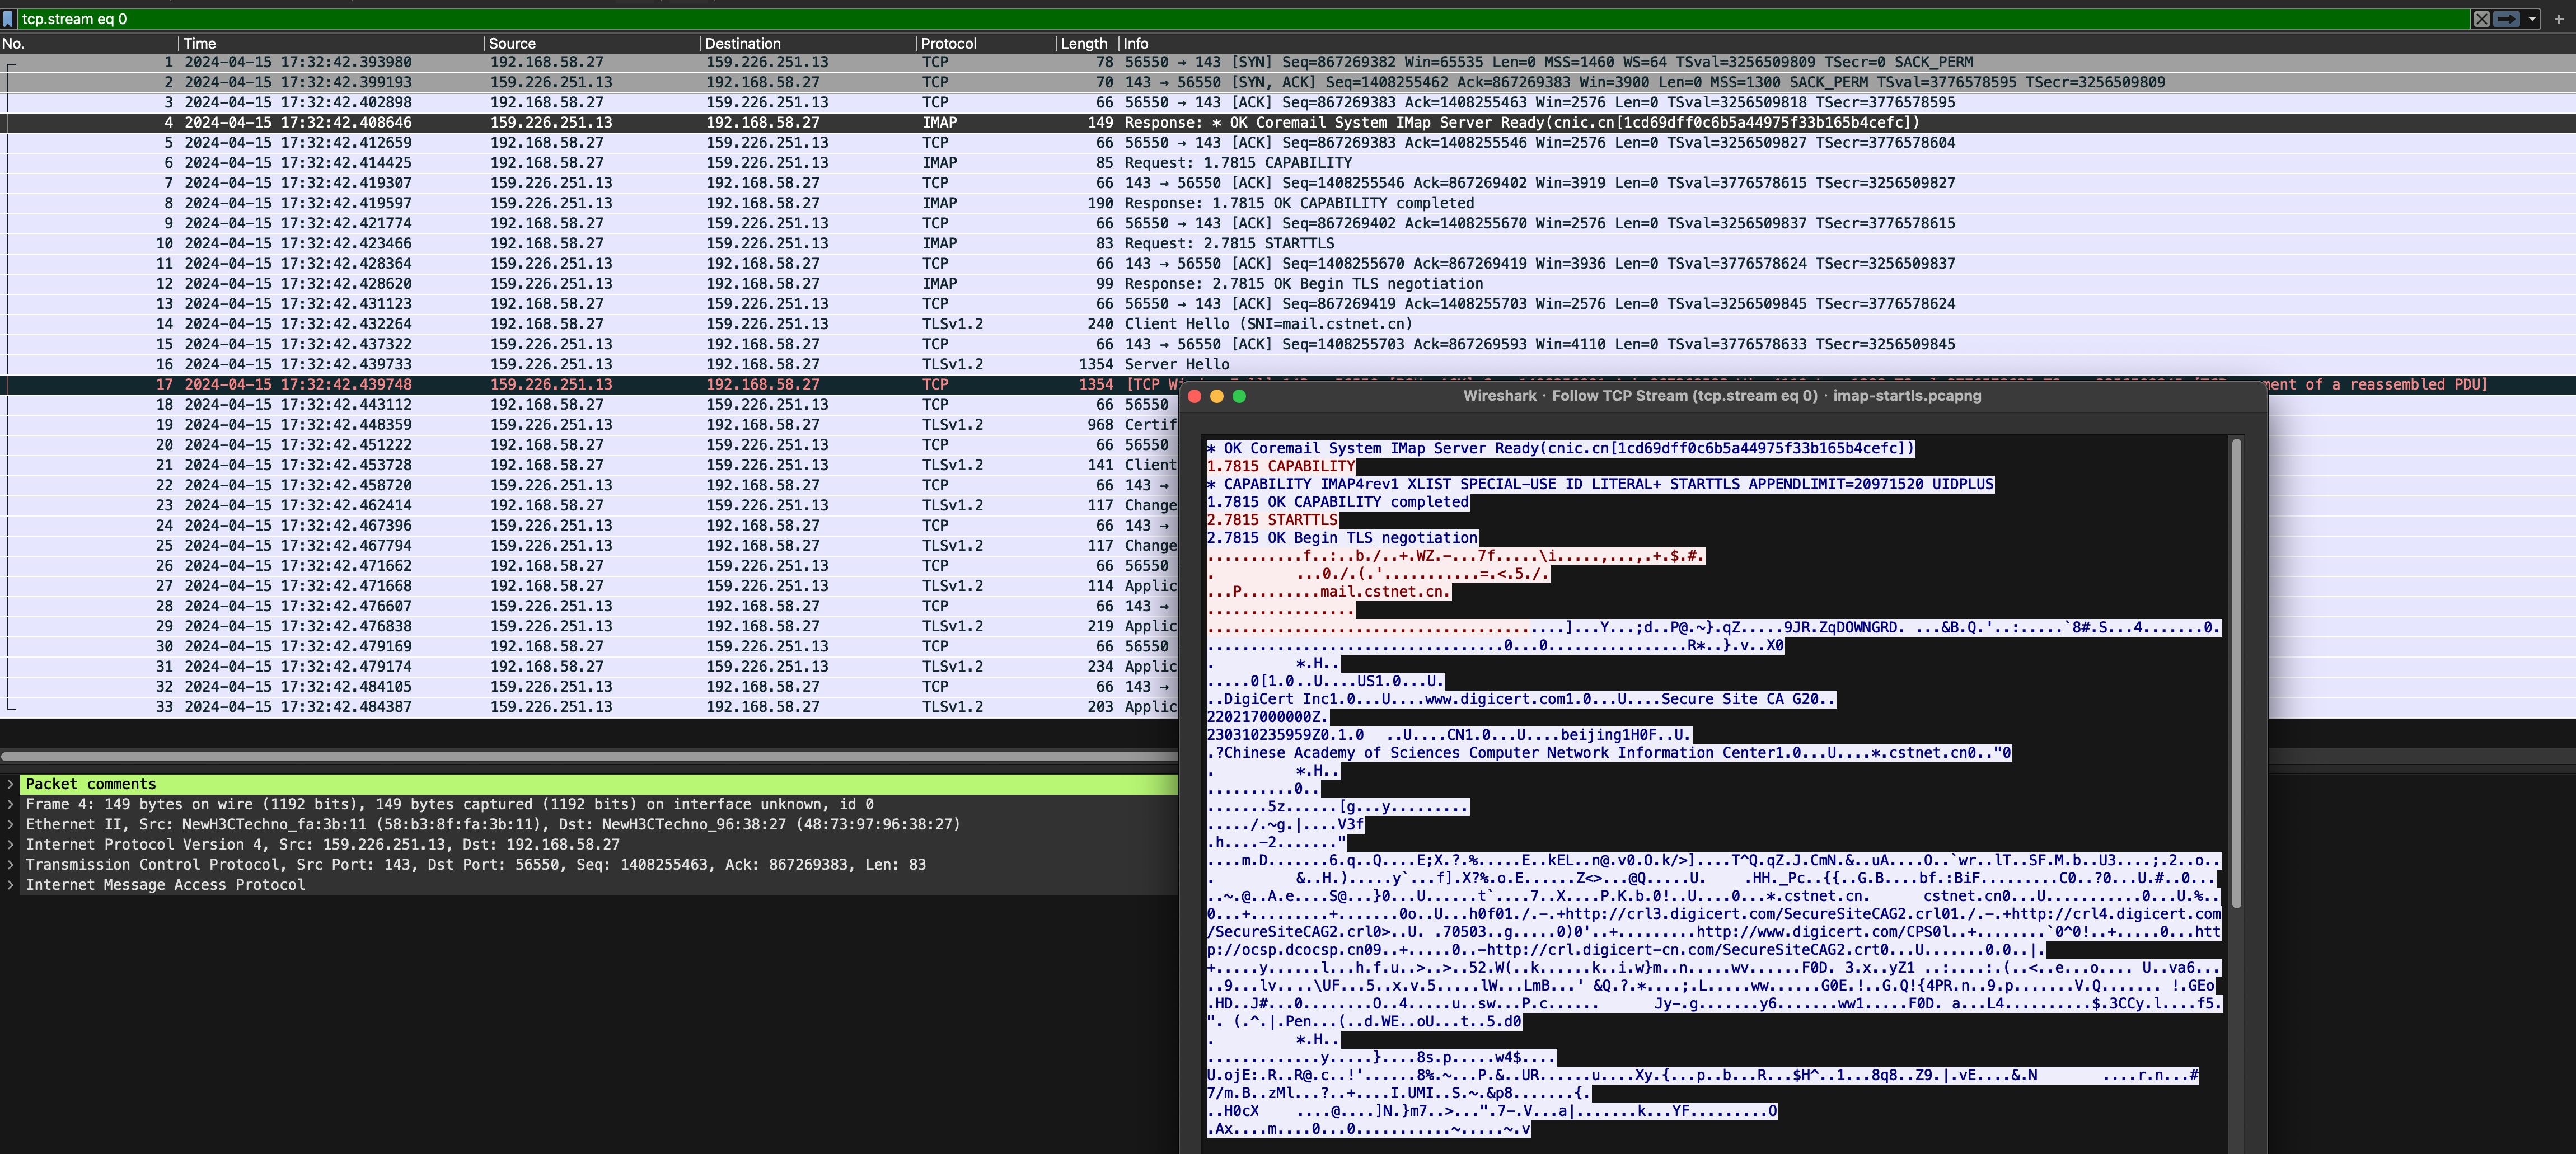Expand the Transmission Control Protocol row
Viewport: 2576px width, 1154px height.
click(10, 865)
